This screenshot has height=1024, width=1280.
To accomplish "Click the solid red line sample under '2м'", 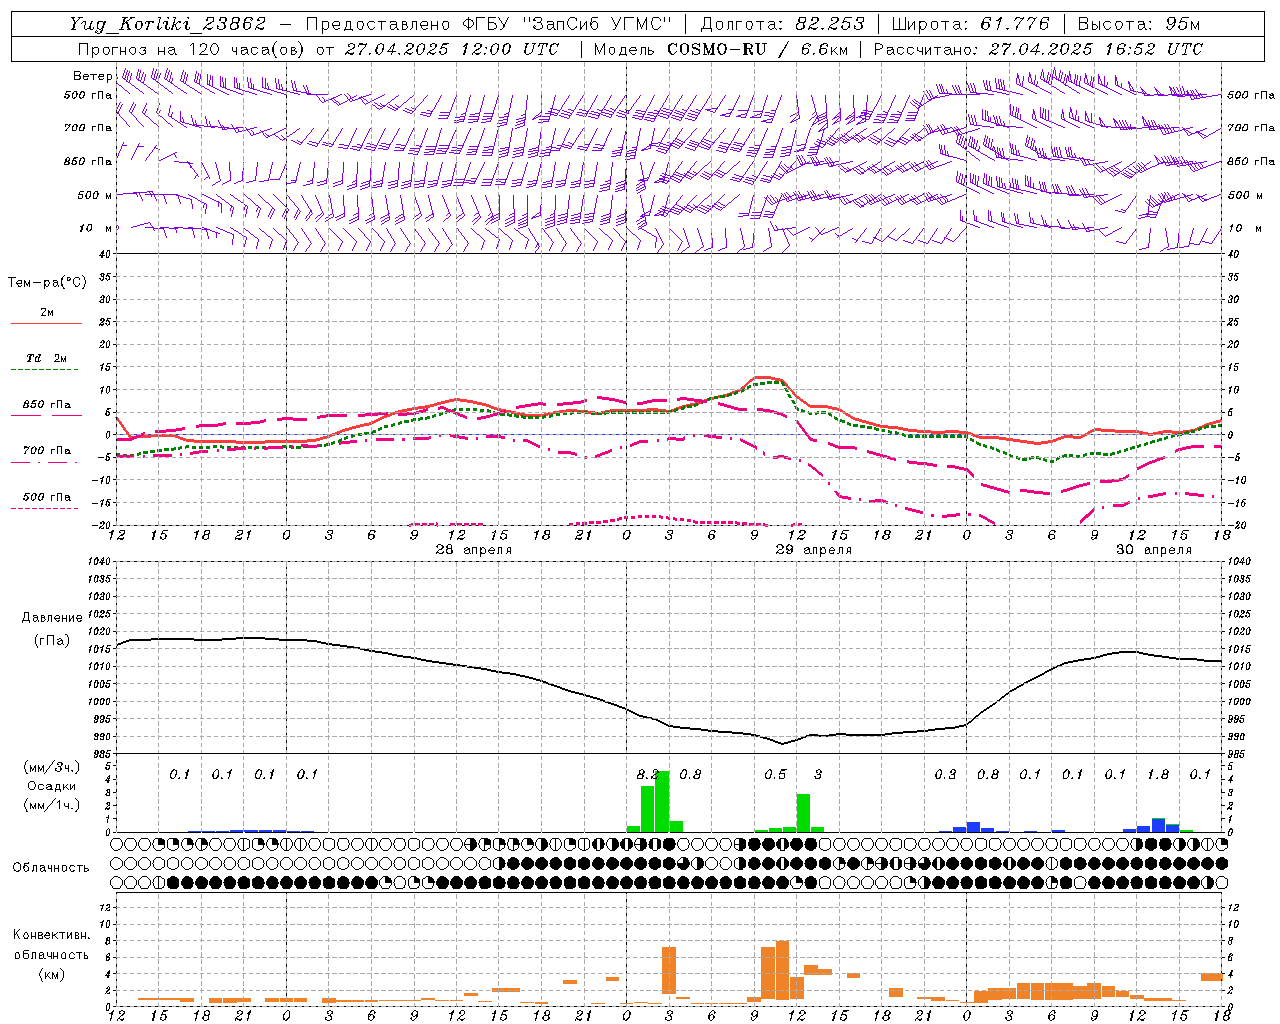I will coord(46,324).
